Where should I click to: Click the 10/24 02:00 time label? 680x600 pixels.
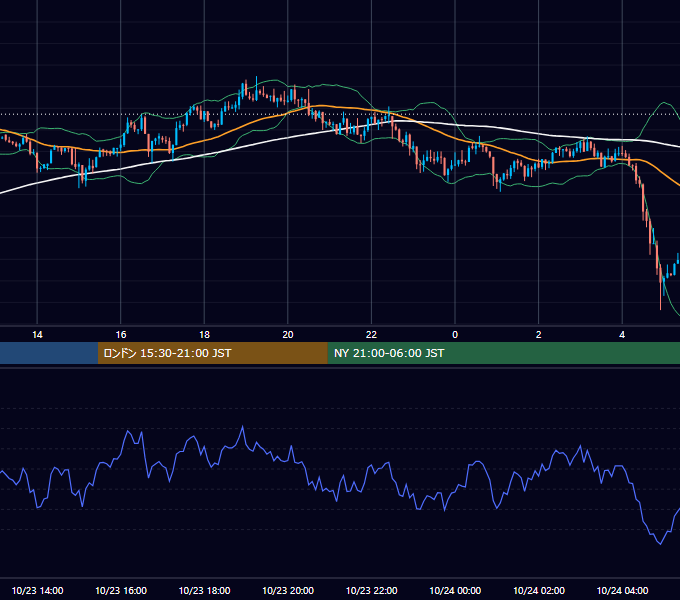coord(539,590)
